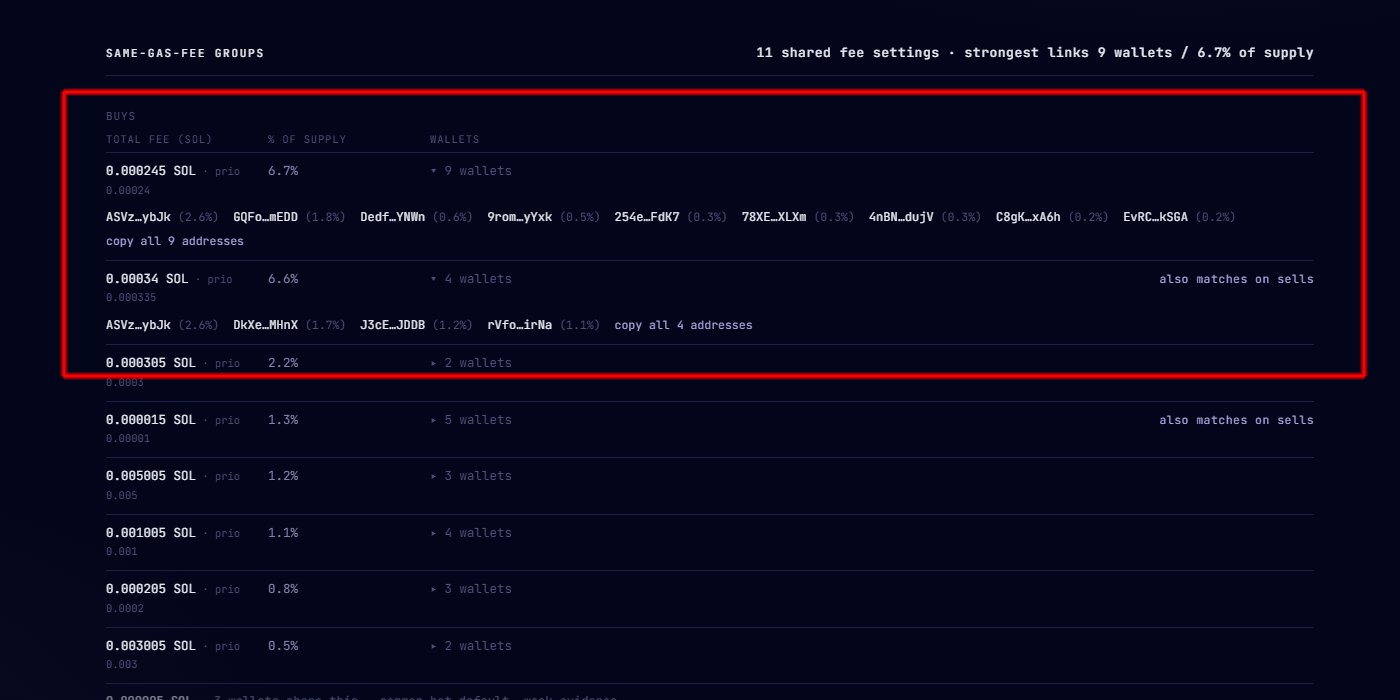Click the 1.2% supply value
Screen dimensions: 1400x700
click(283, 476)
